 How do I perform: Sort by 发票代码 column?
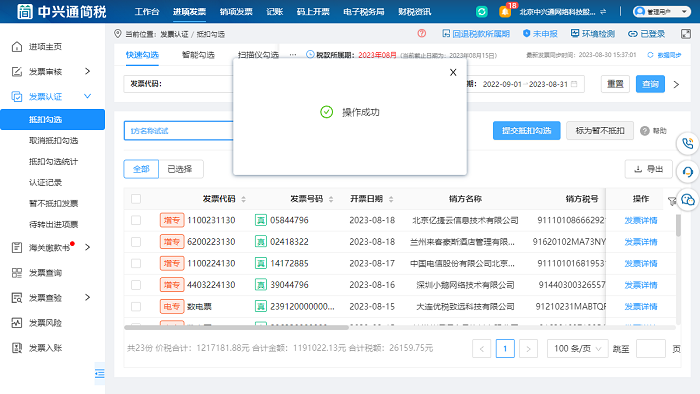tap(243, 199)
